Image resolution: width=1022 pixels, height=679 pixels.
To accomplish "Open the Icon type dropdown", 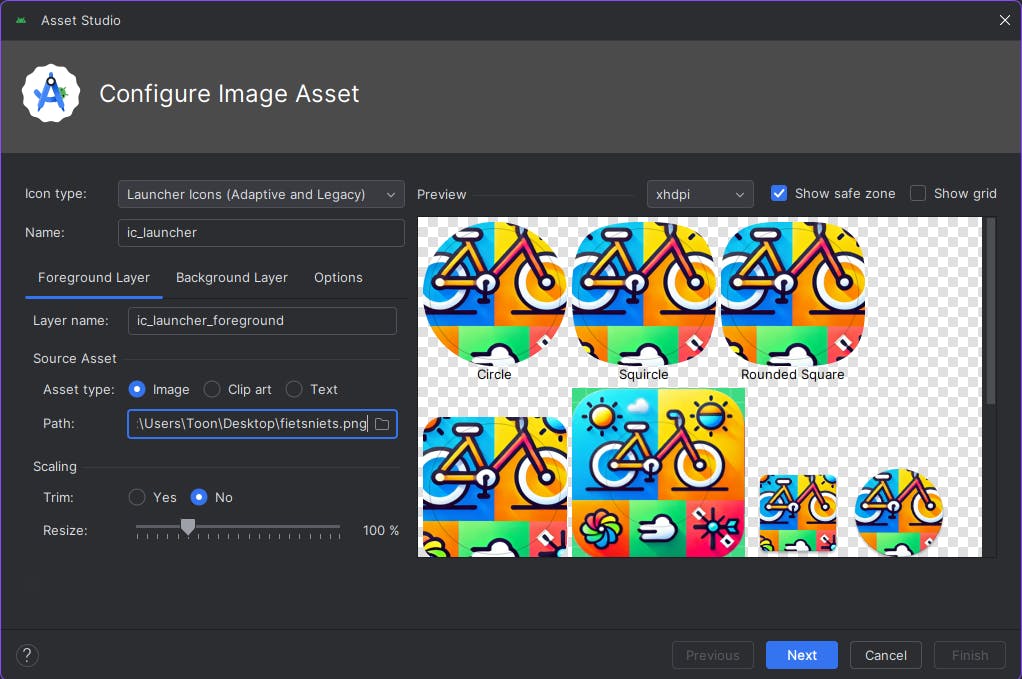I will tap(261, 194).
